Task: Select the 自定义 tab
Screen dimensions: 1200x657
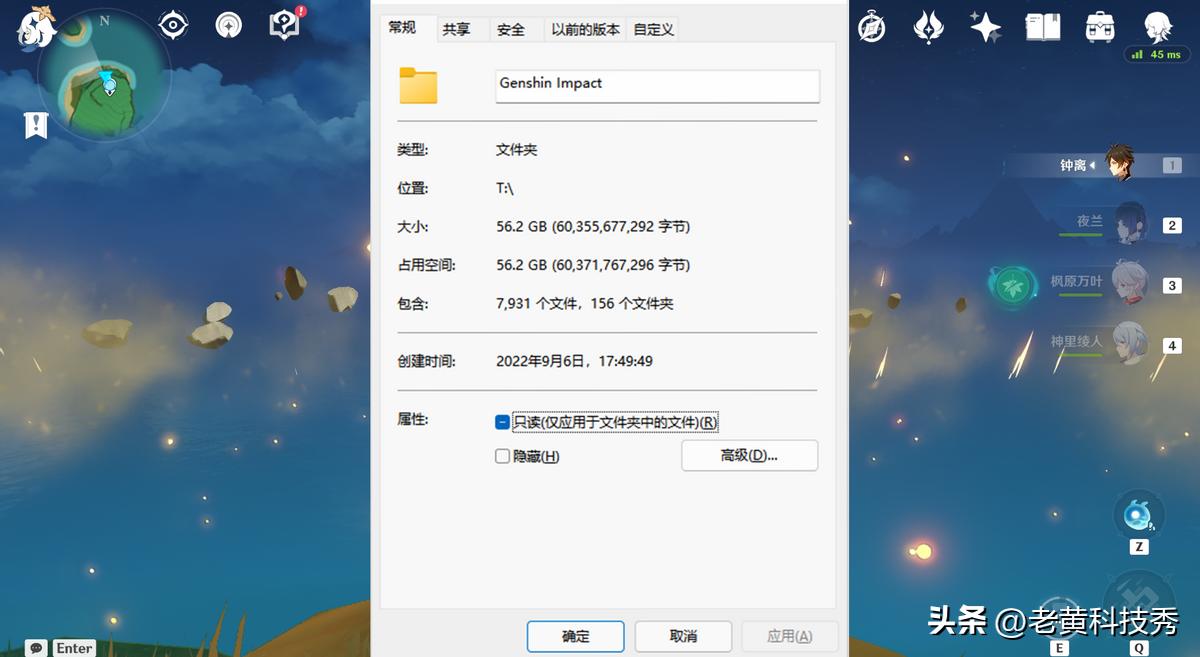Action: [x=655, y=30]
